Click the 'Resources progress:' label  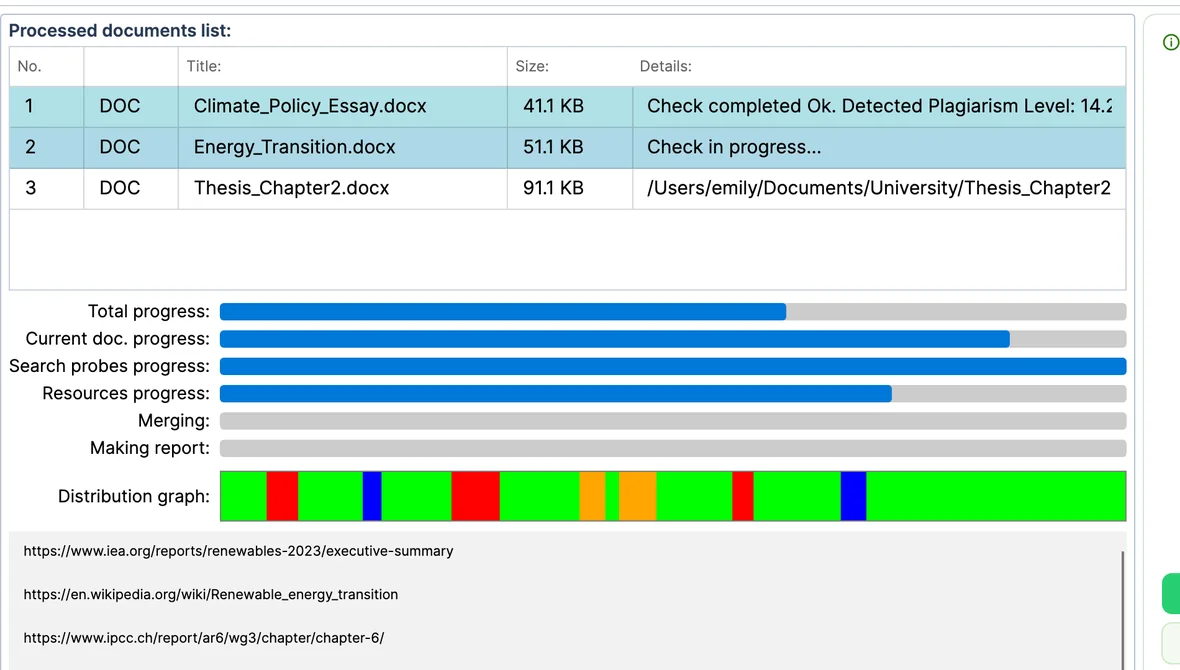click(126, 394)
